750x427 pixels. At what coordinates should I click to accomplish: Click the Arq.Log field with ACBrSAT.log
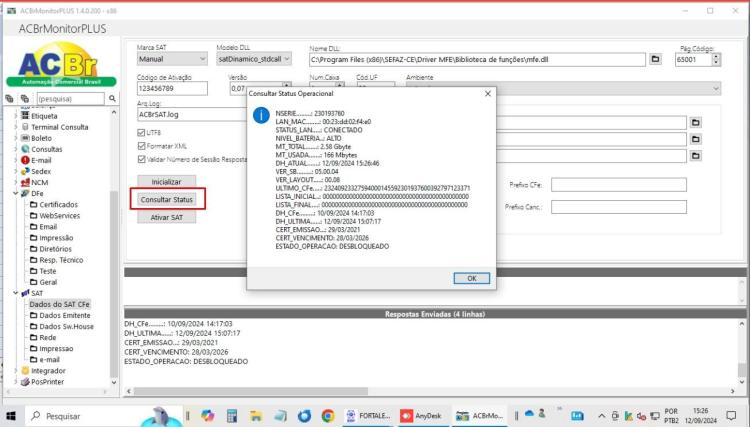pos(192,114)
